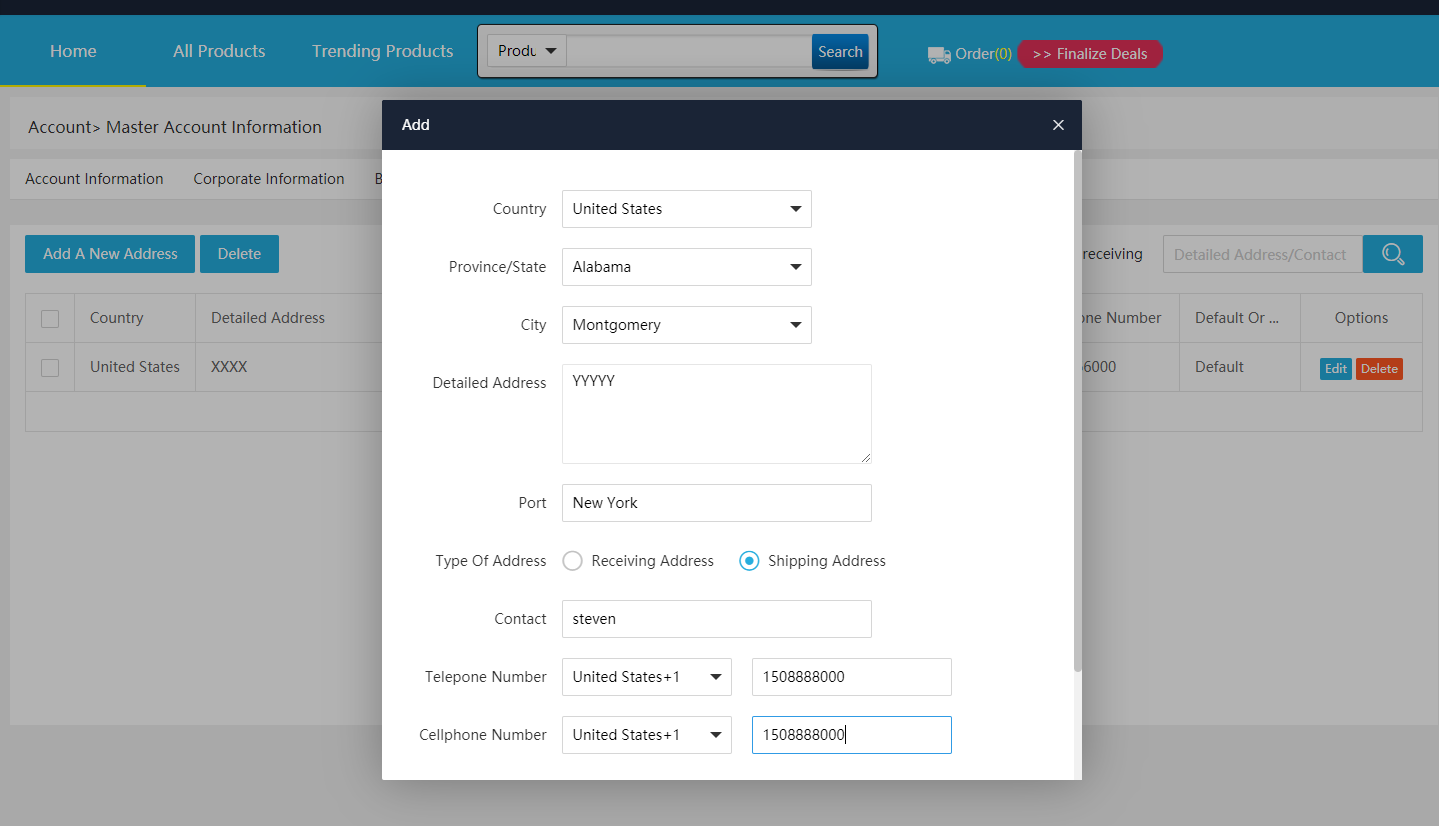Open the product search category dropdown

click(527, 51)
